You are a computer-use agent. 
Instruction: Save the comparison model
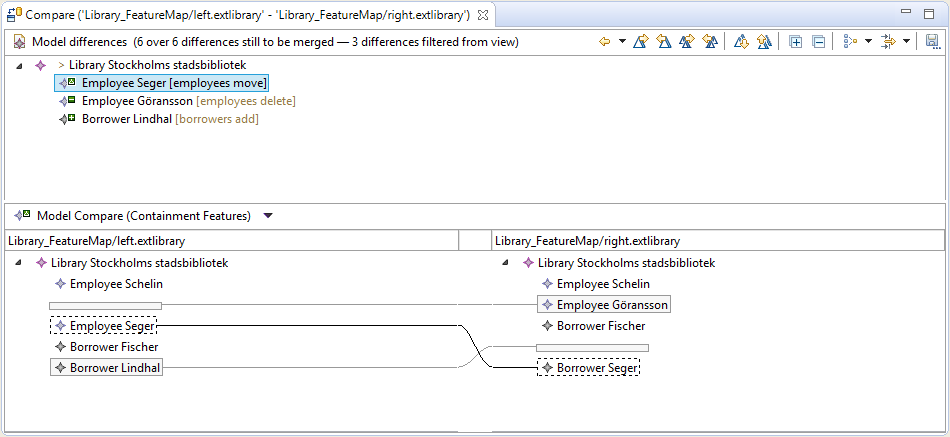click(x=932, y=42)
